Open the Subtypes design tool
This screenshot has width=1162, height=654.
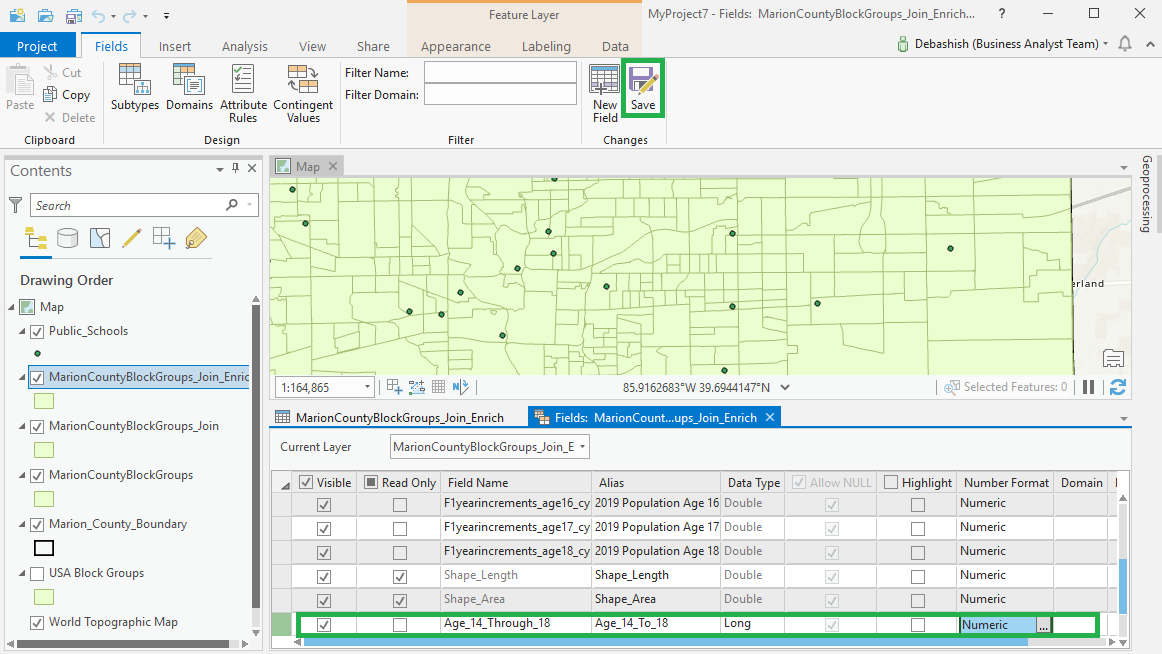135,88
